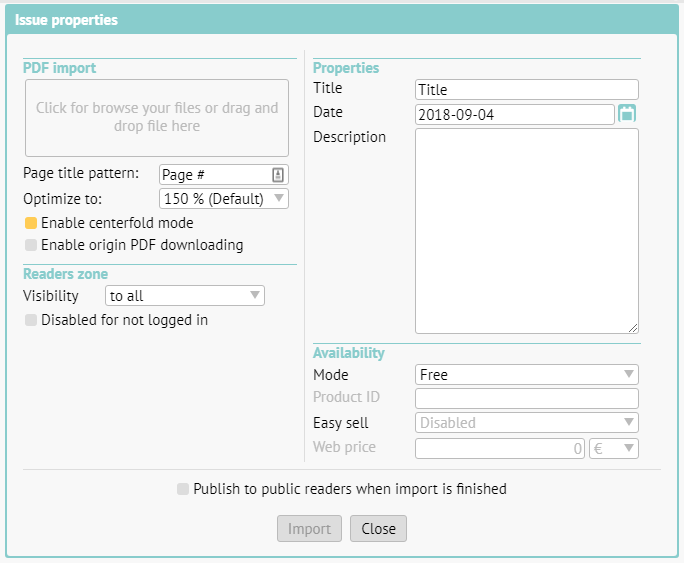Open the Optimize to dropdown
The image size is (684, 563).
coord(224,199)
